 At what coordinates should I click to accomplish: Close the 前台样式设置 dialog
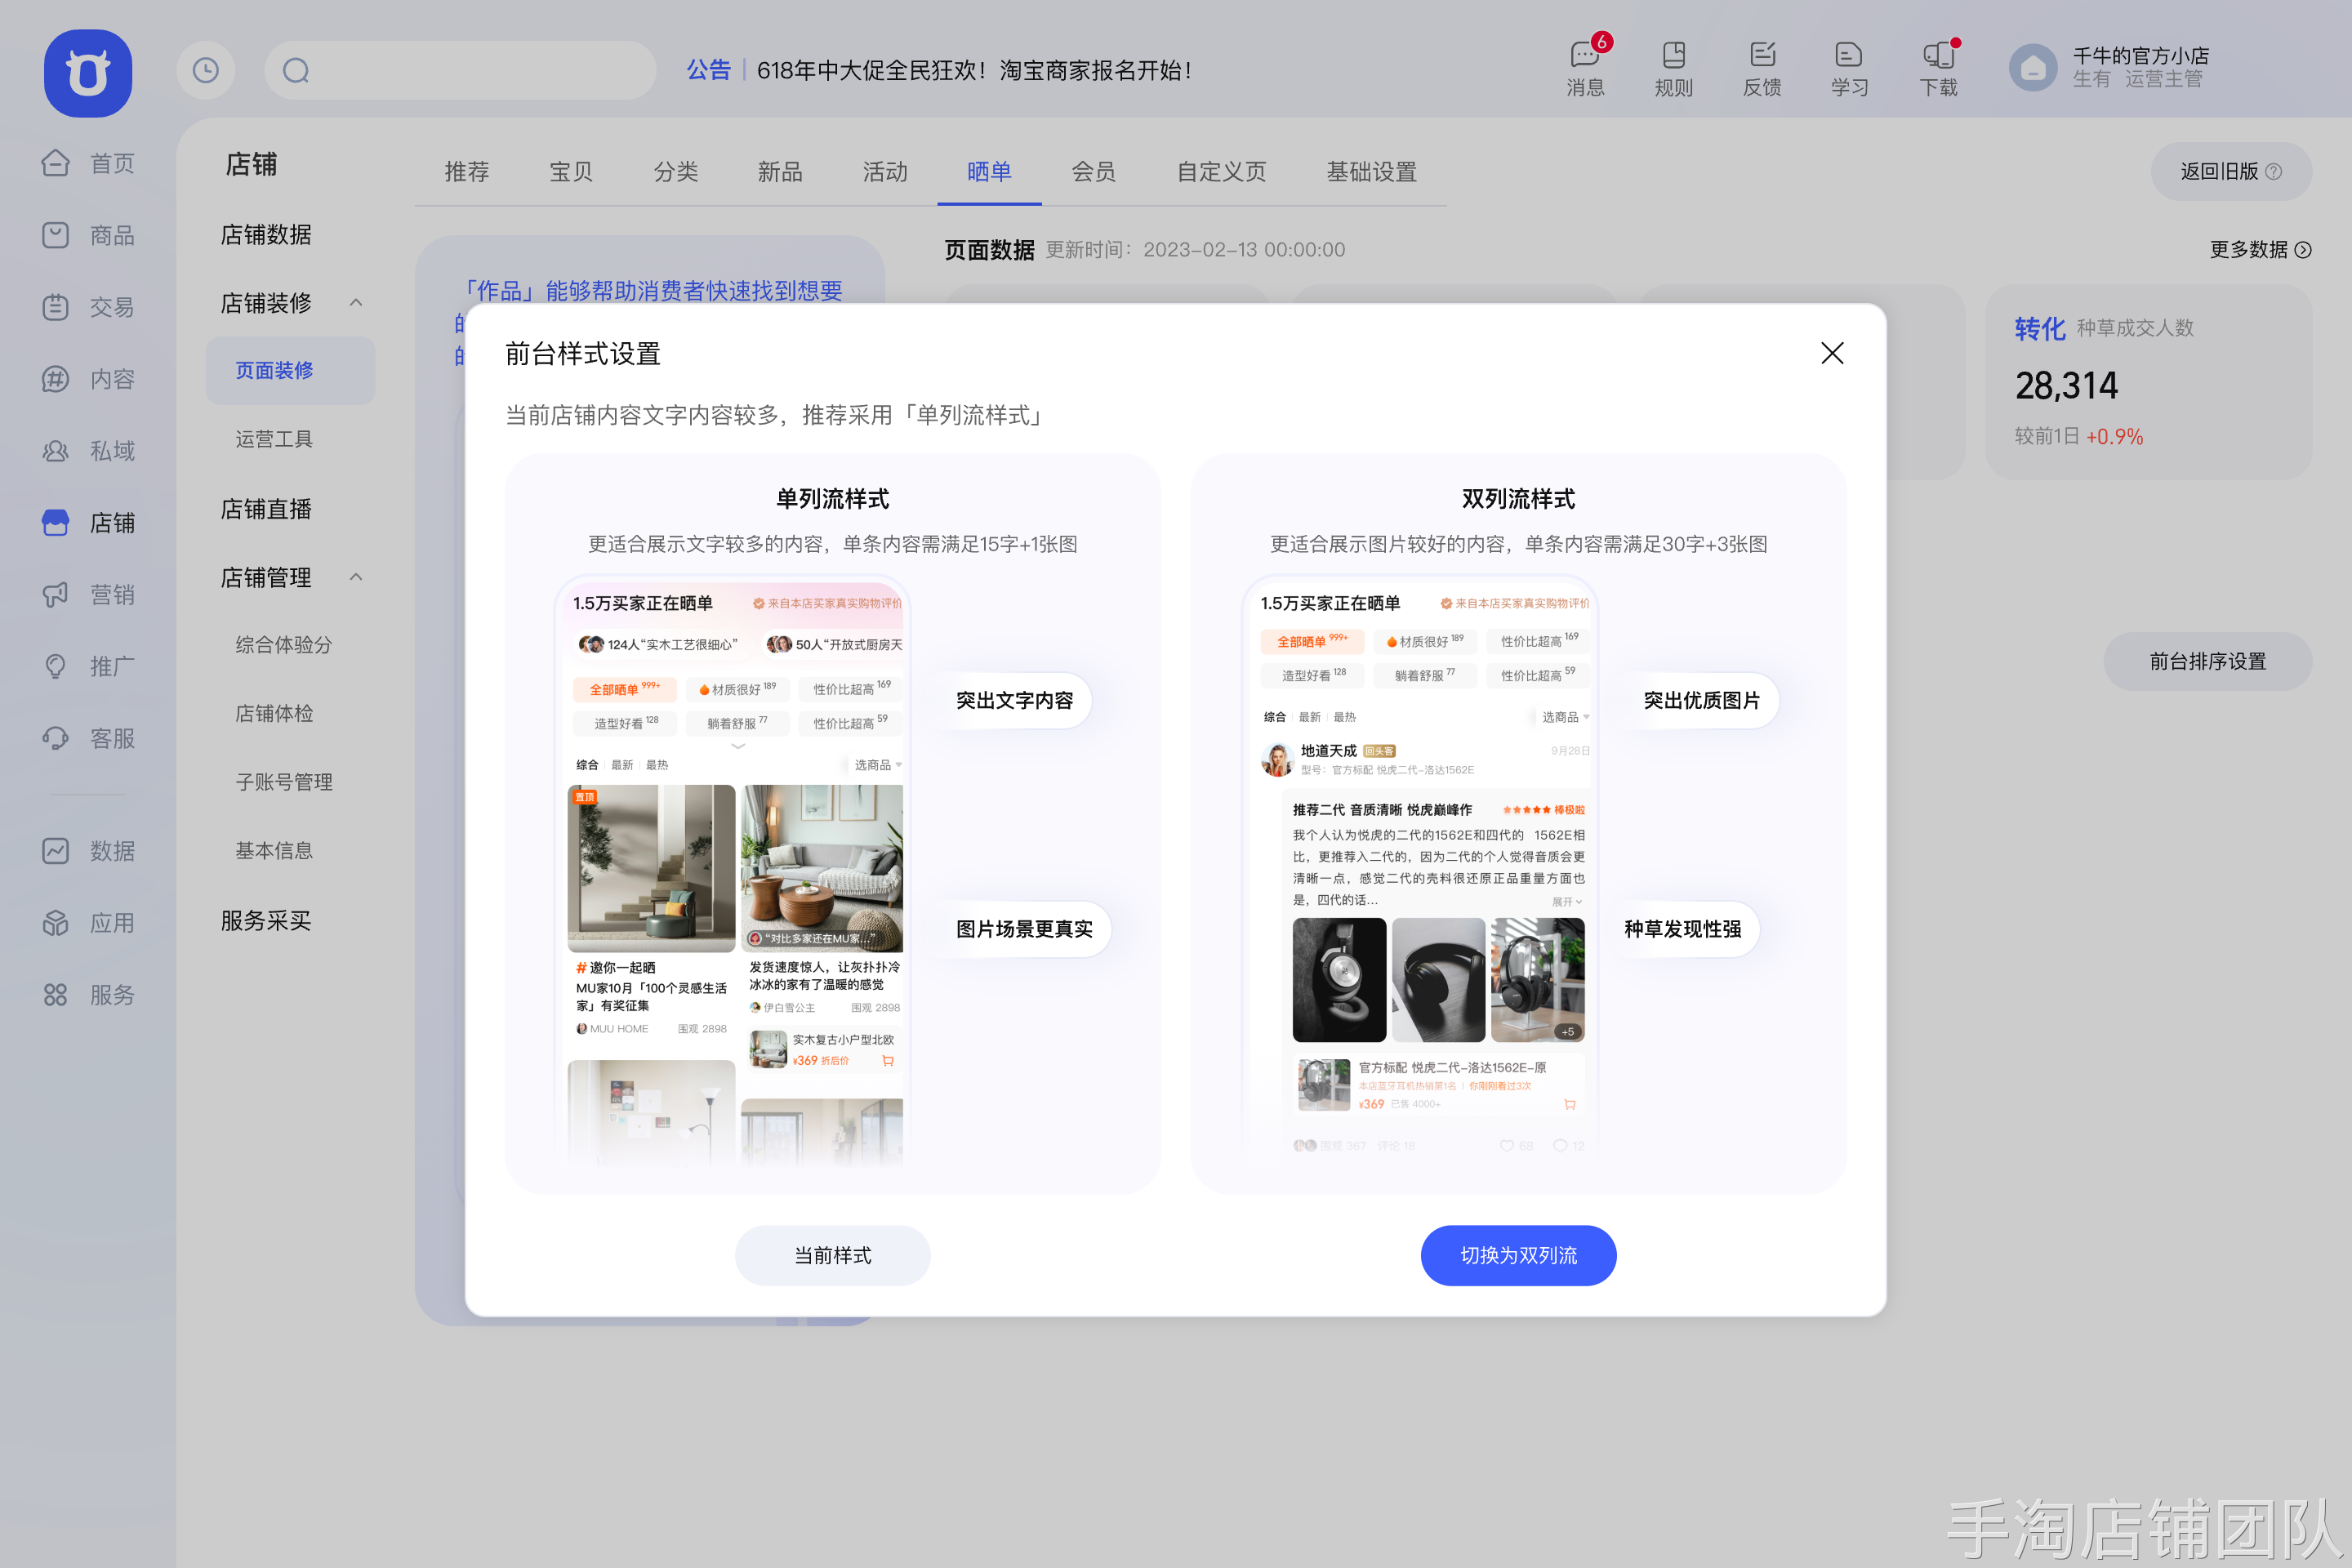coord(1832,353)
